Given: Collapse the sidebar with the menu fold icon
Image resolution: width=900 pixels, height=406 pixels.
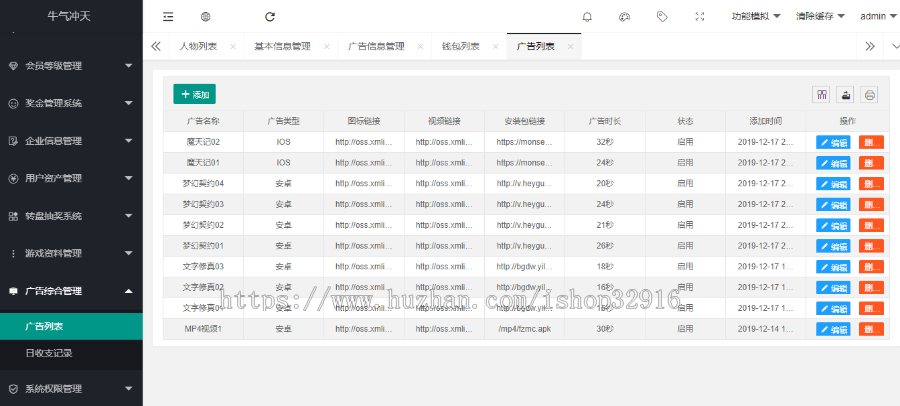Looking at the screenshot, I should click(168, 17).
